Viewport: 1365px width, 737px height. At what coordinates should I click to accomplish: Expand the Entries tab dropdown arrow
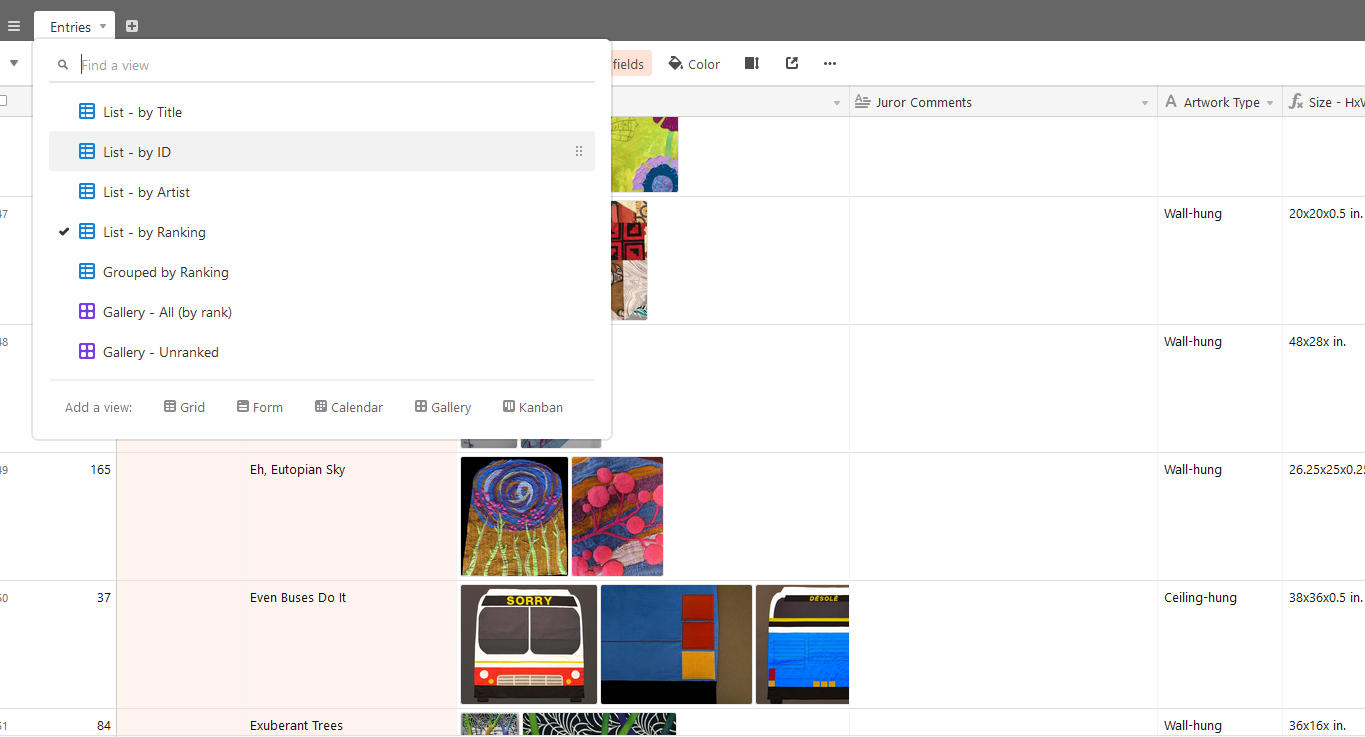tap(103, 26)
